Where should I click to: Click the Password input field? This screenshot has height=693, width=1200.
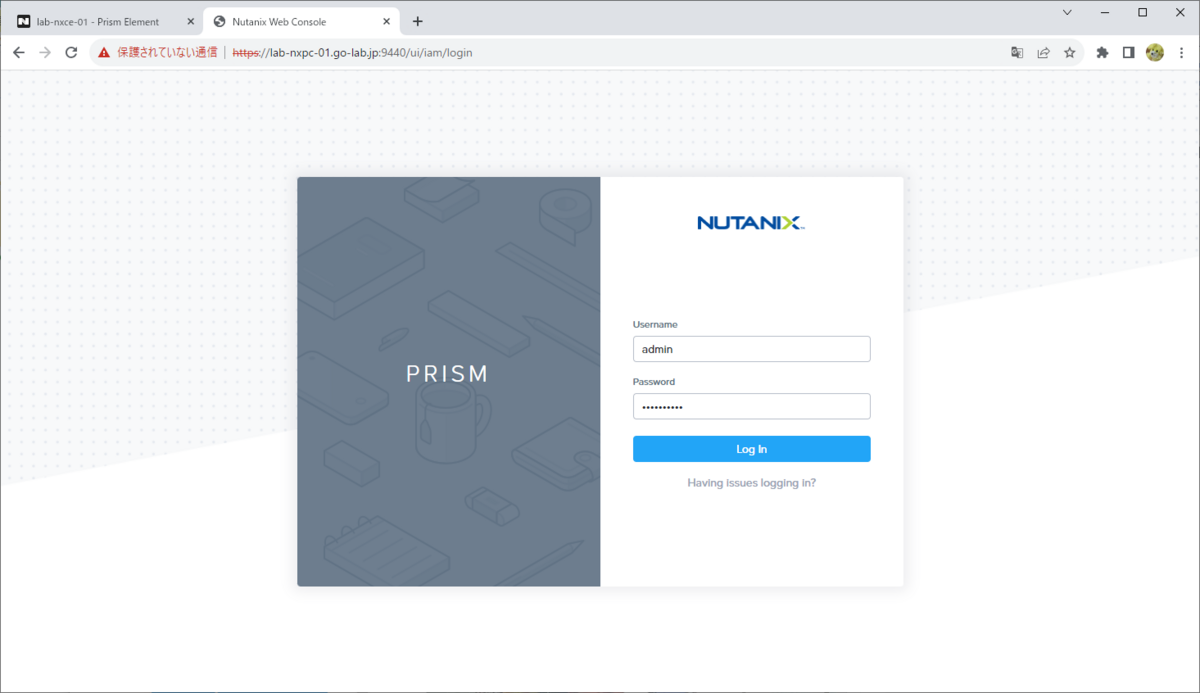751,406
